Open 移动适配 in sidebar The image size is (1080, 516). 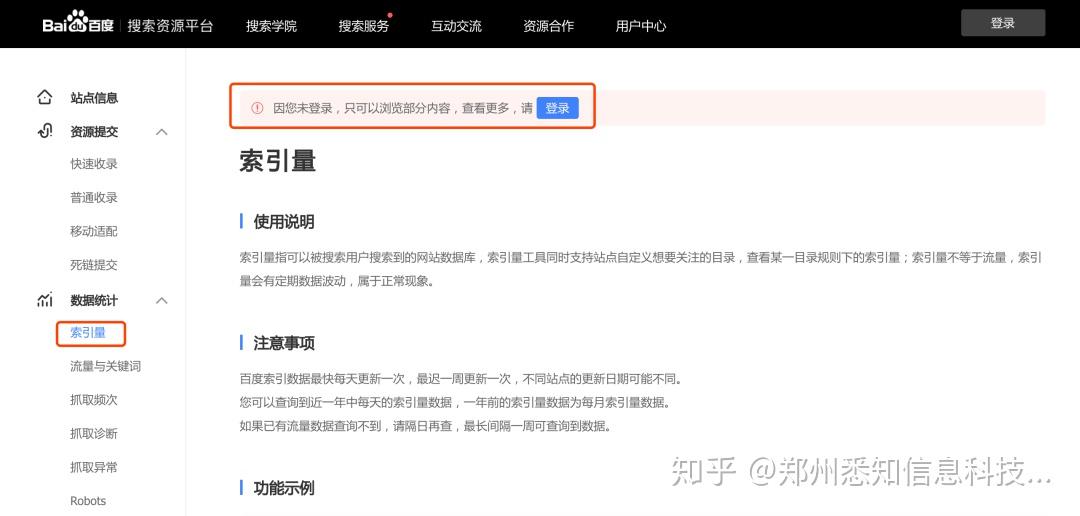point(94,231)
